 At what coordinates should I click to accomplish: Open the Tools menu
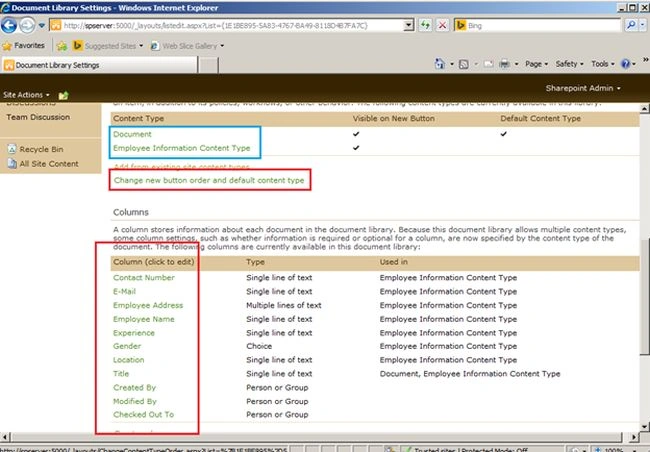[603, 64]
